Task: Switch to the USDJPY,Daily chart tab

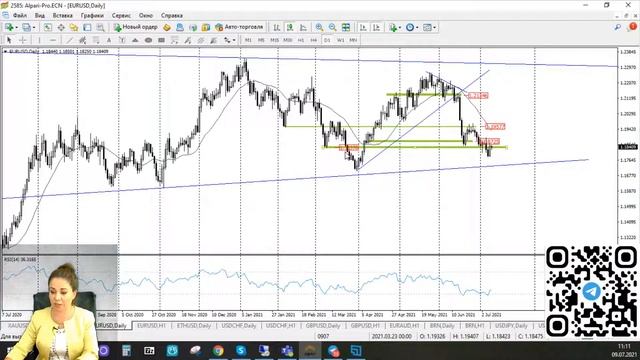Action: point(511,326)
